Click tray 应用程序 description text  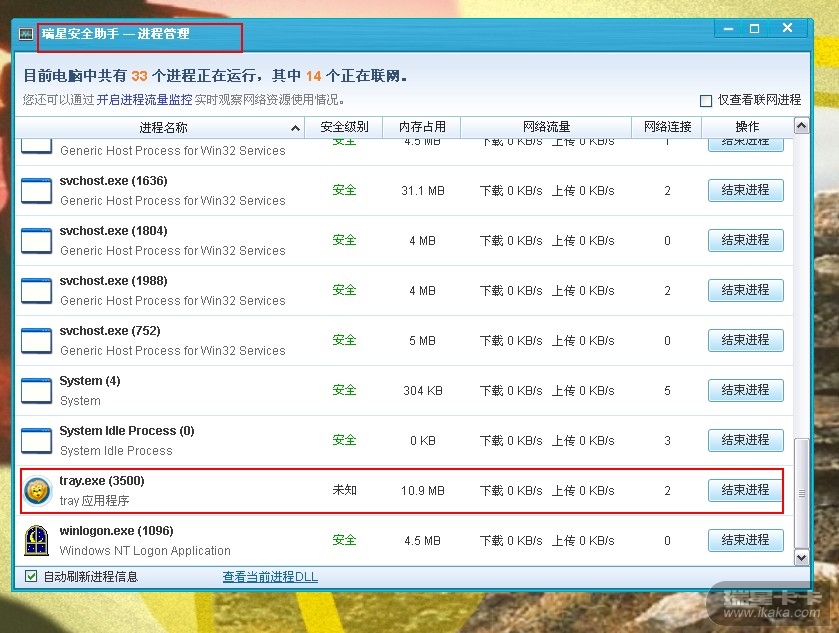(x=94, y=501)
